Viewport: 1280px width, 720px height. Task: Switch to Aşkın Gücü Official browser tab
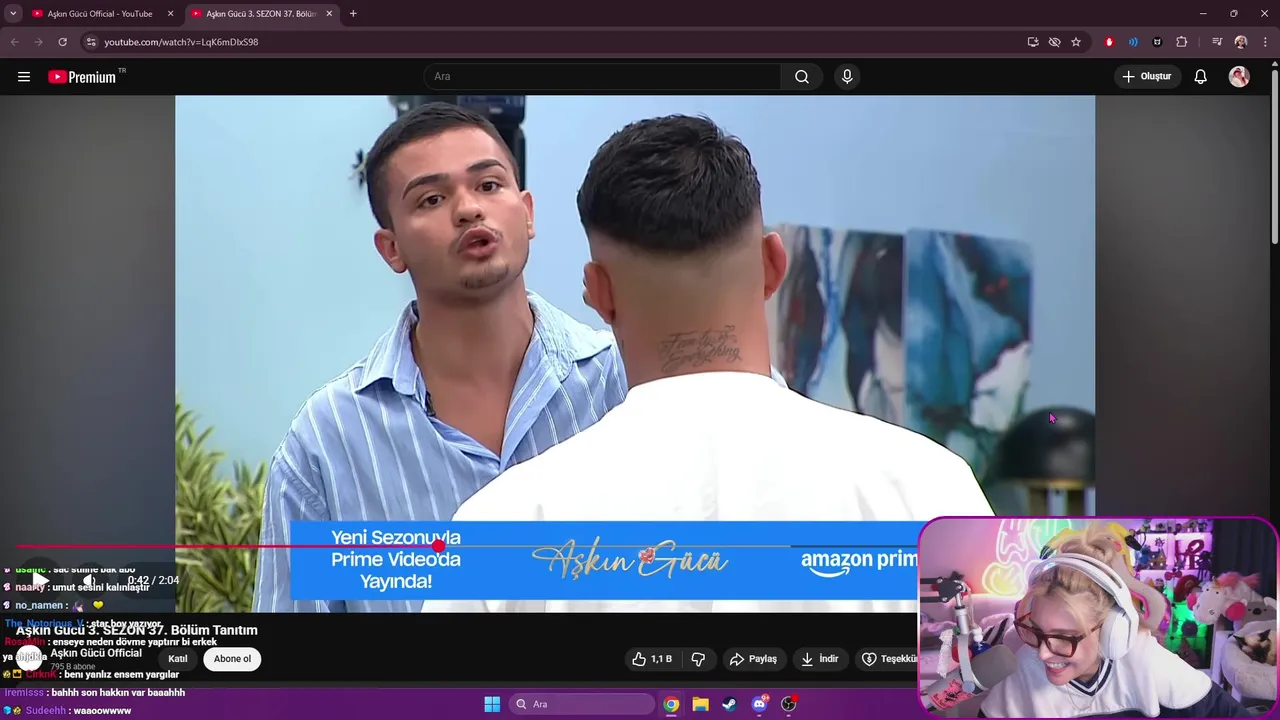(100, 14)
